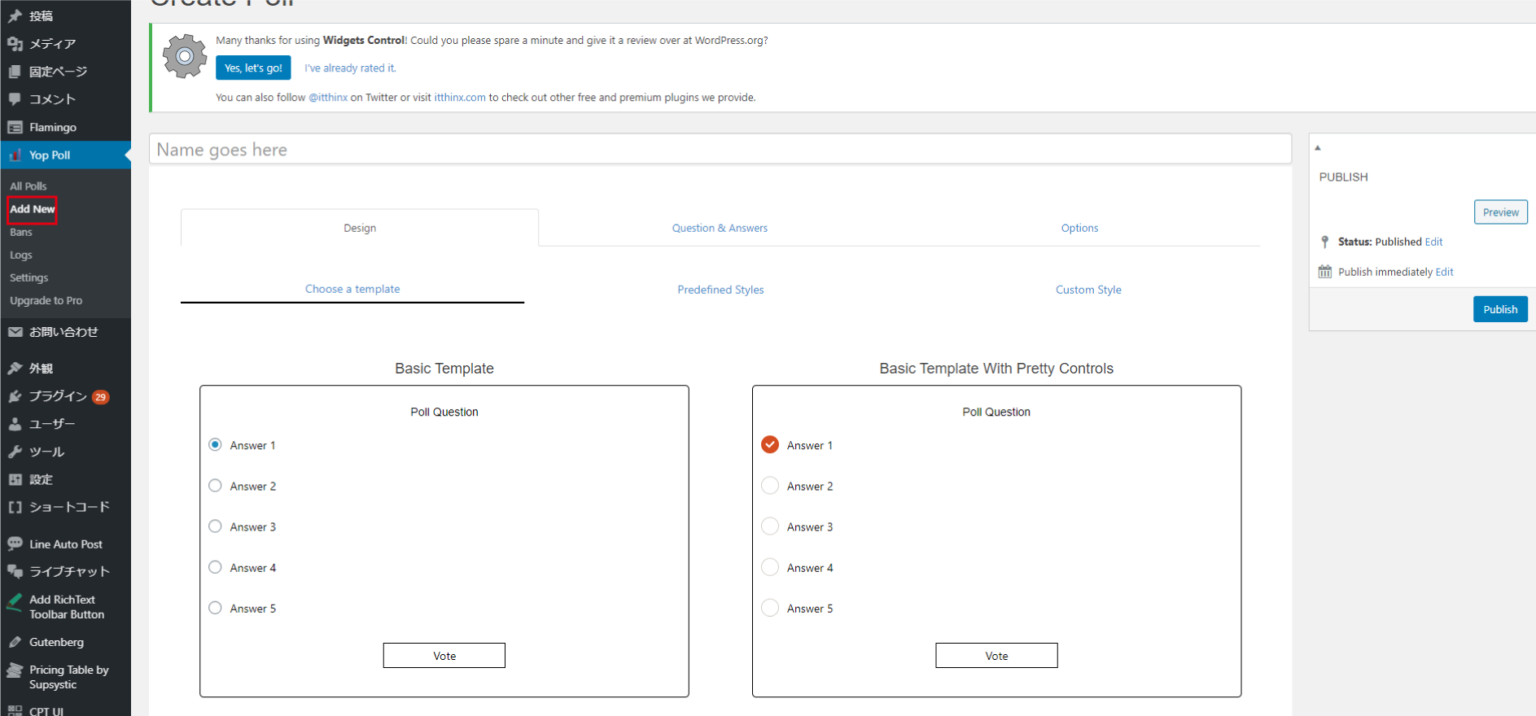Click the Line Auto Post chat icon
Viewport: 1536px width, 716px height.
pyautogui.click(x=15, y=544)
